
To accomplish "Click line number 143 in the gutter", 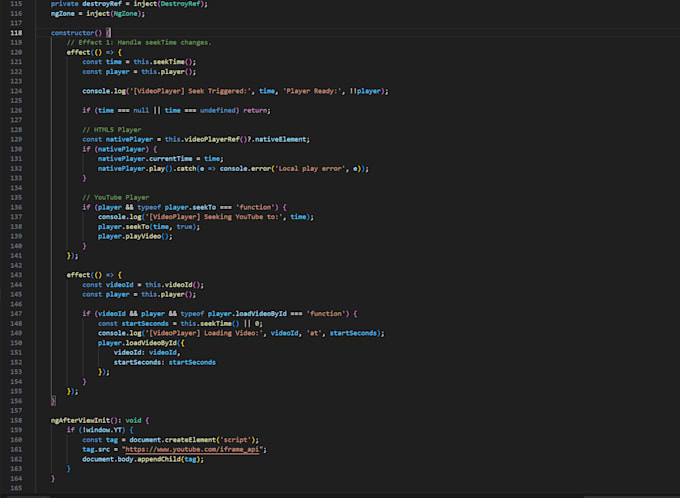I will 16,275.
